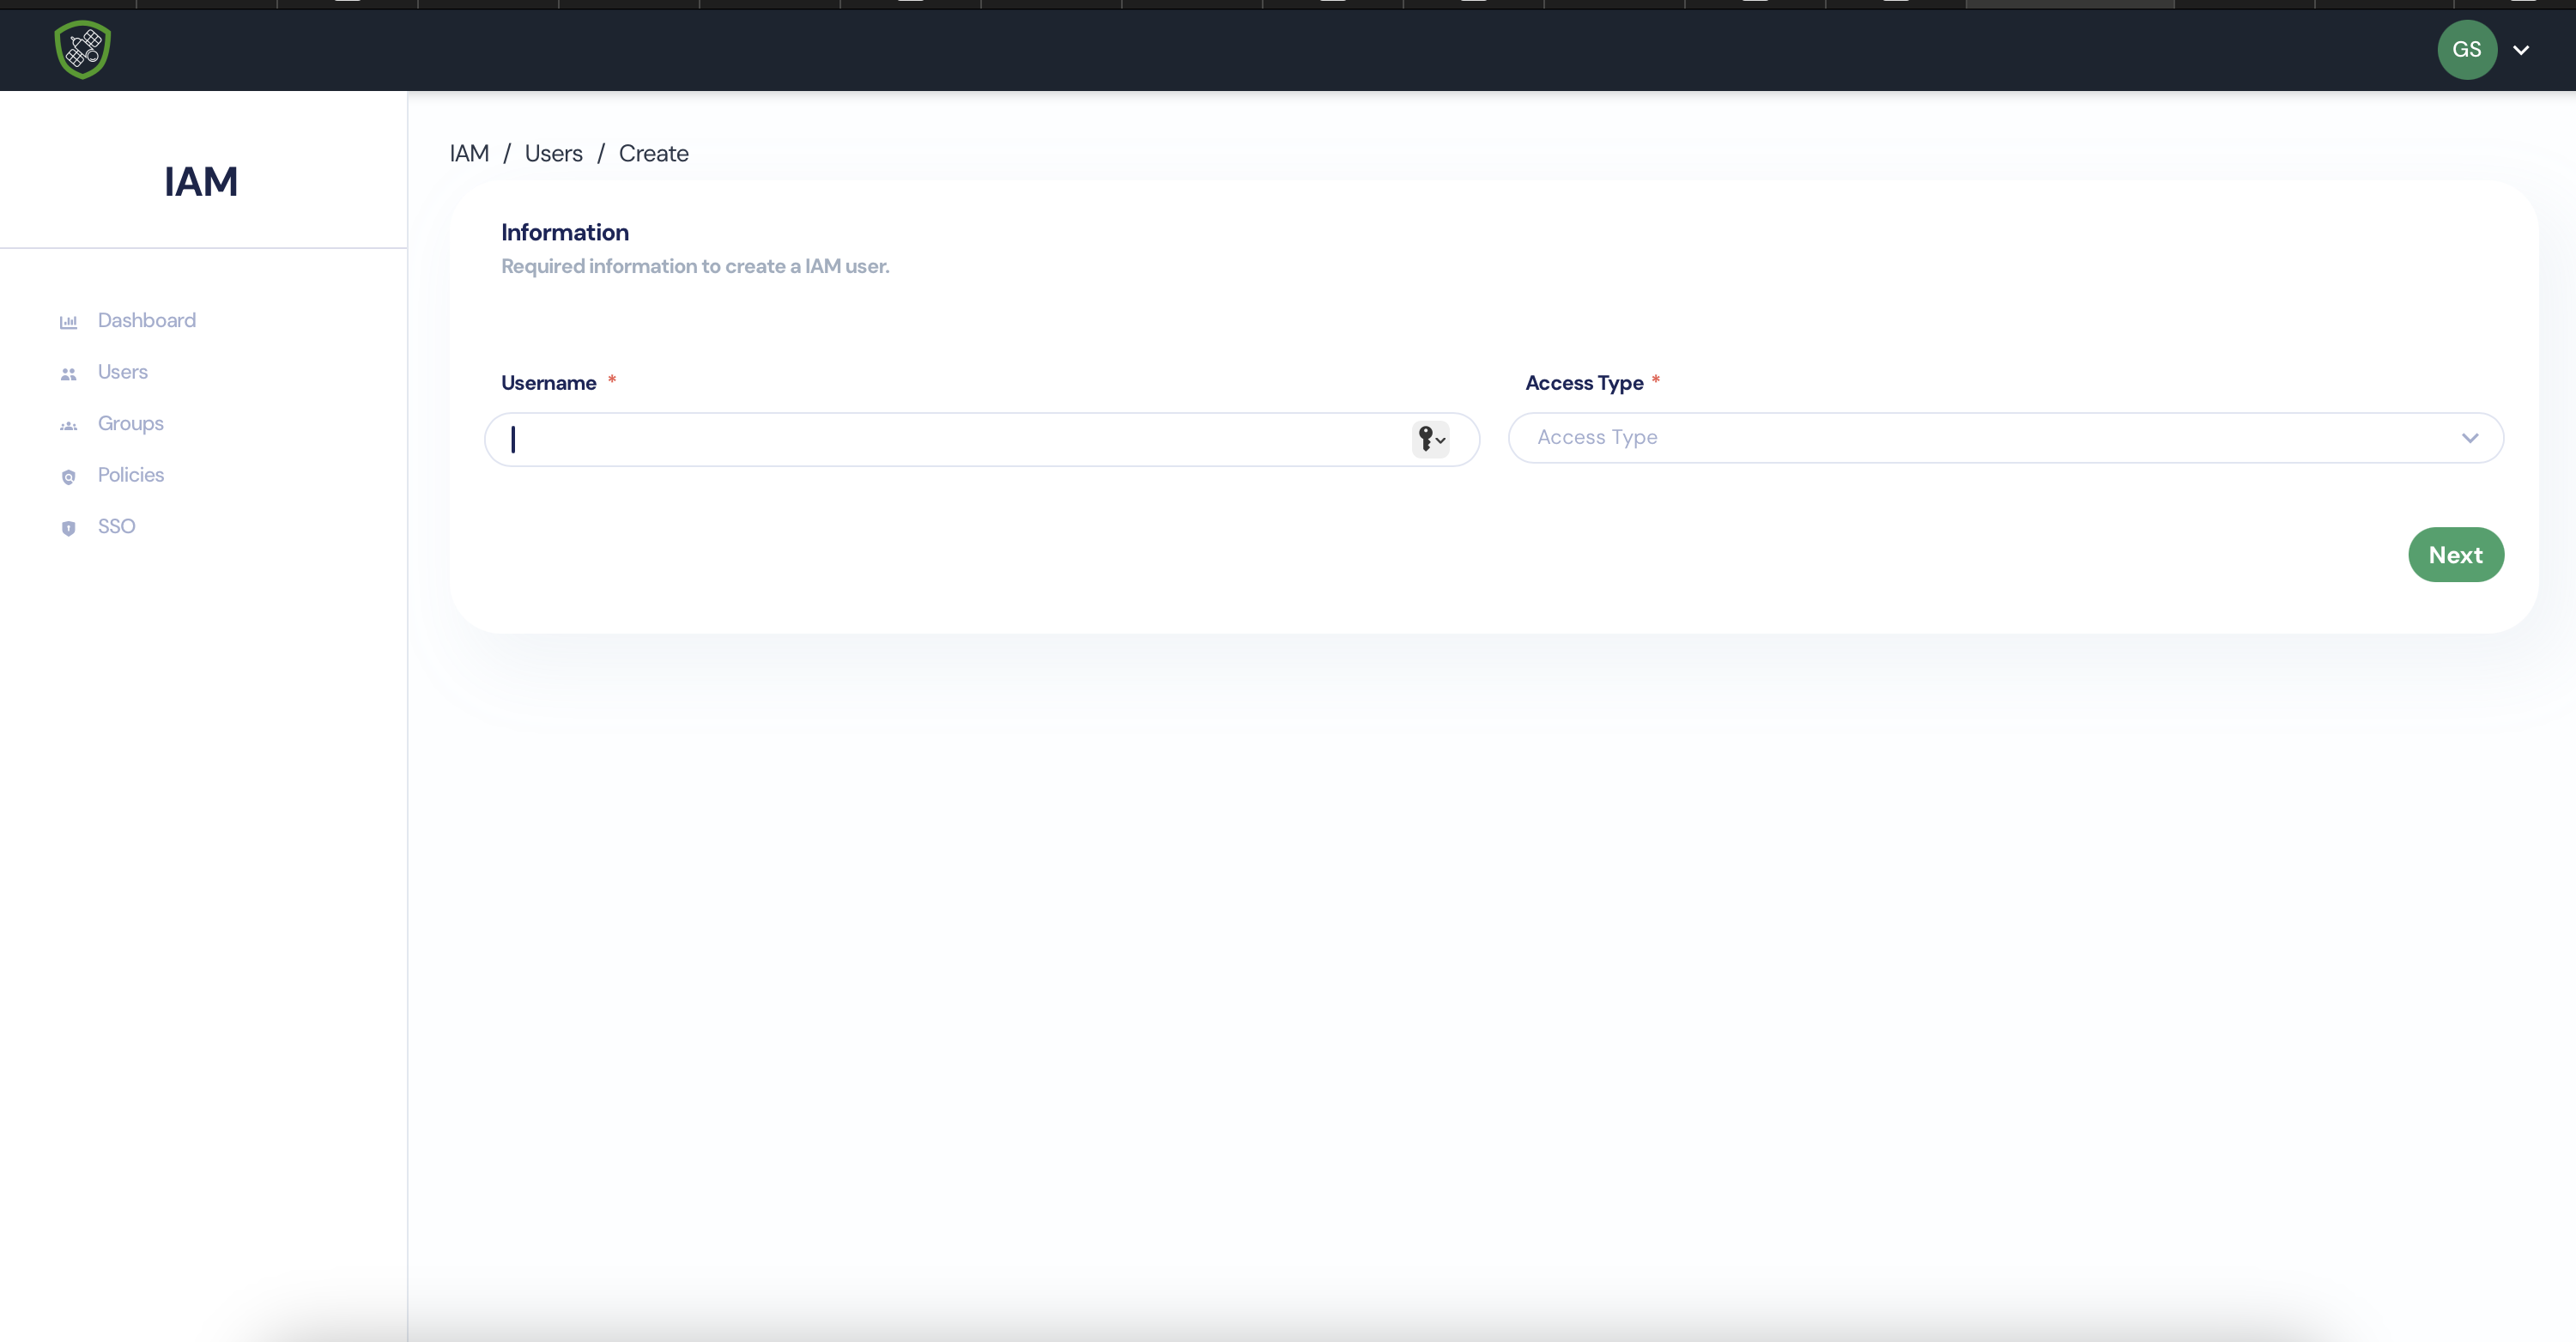This screenshot has height=1342, width=2576.
Task: Click the Create breadcrumb item
Action: 653,153
